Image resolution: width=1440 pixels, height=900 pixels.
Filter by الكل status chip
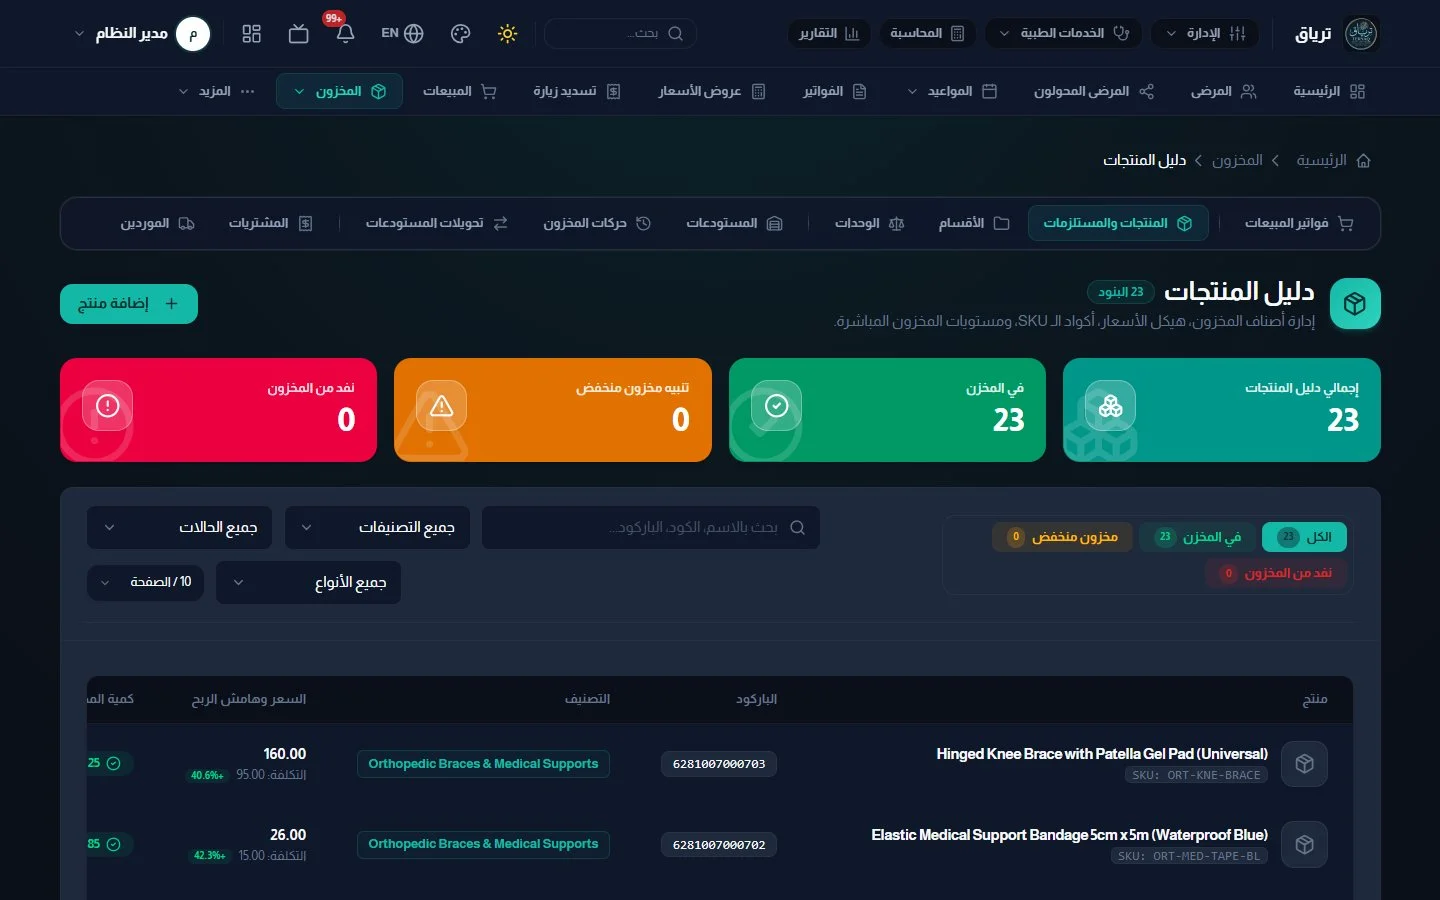click(x=1304, y=537)
